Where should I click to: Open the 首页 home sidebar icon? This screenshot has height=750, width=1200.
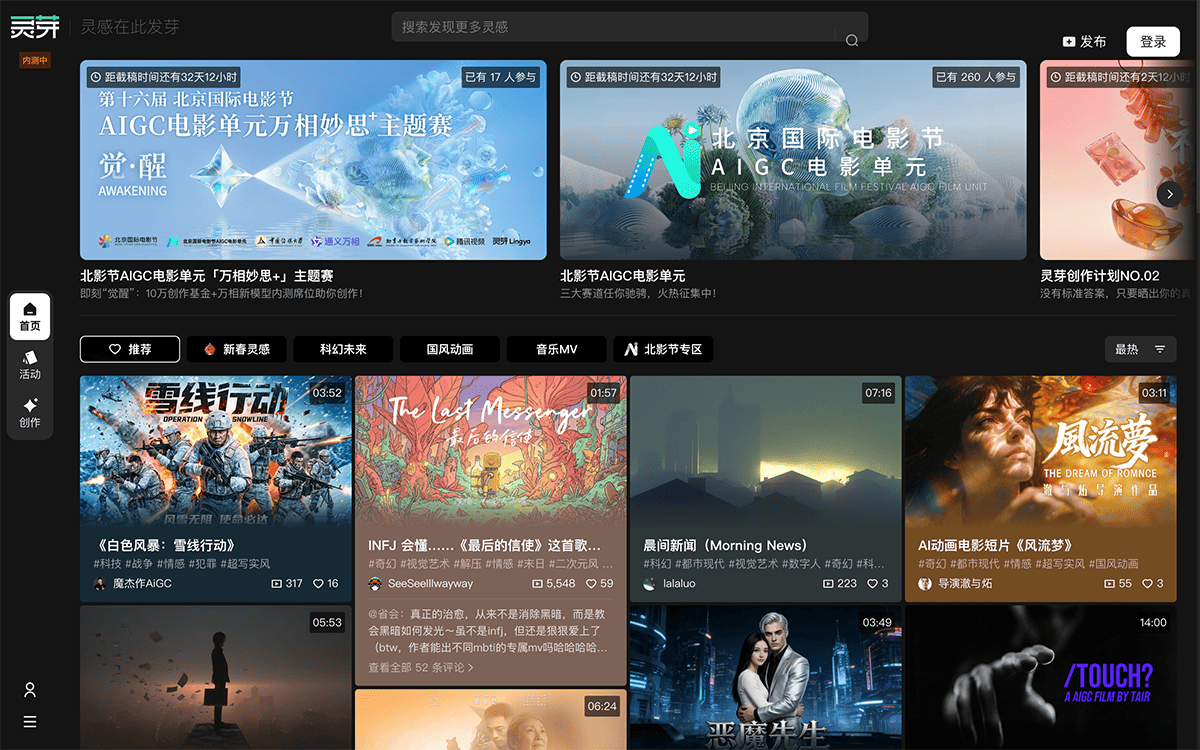click(x=30, y=316)
